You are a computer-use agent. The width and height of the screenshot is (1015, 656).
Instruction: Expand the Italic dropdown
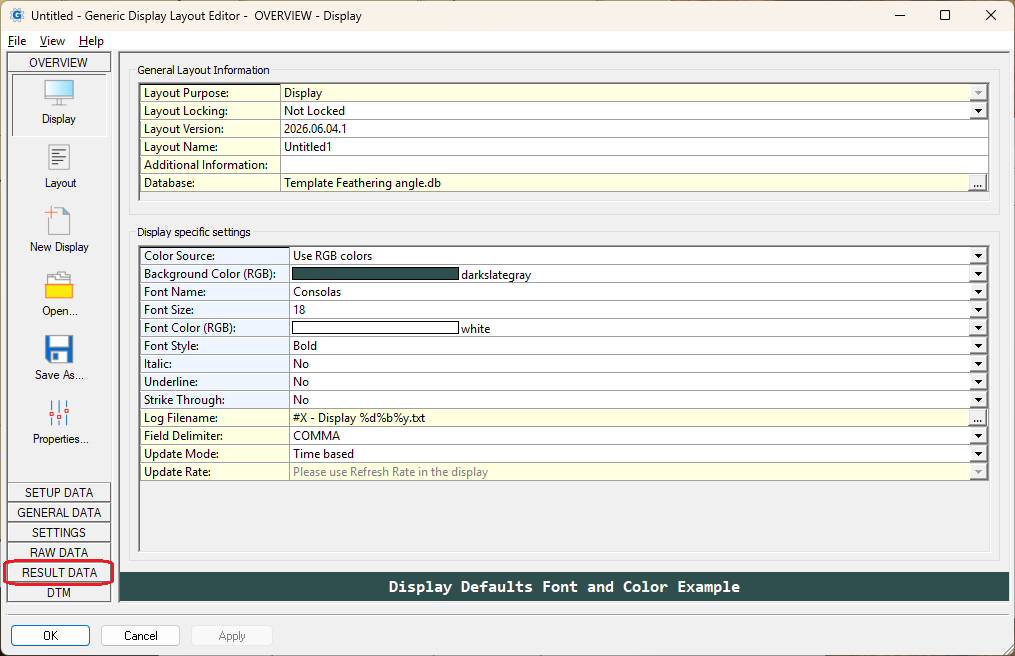978,364
